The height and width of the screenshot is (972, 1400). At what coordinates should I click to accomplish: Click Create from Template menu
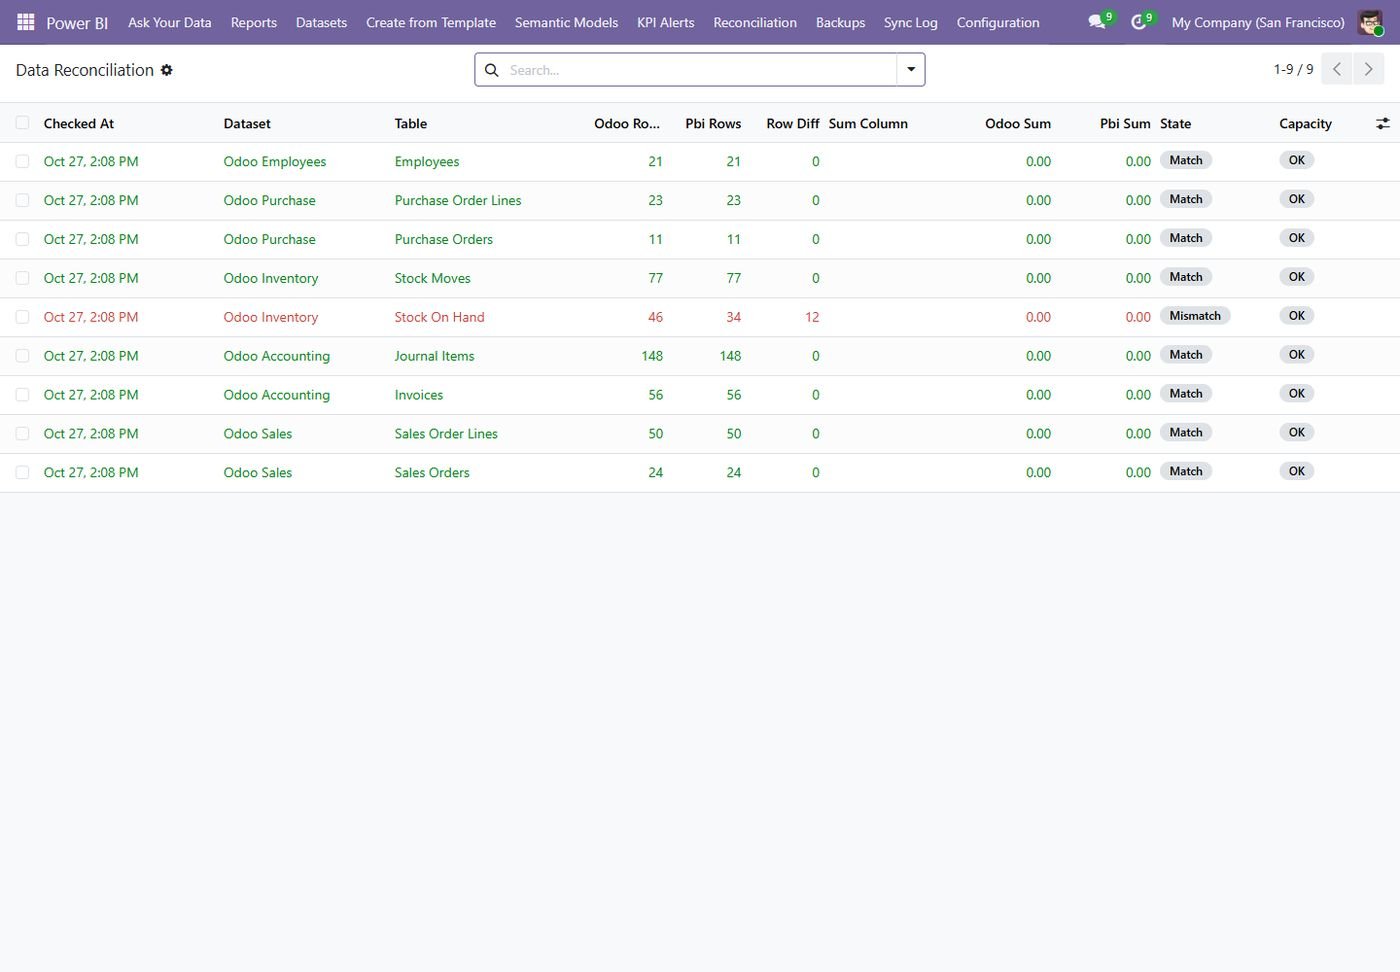[x=431, y=22]
